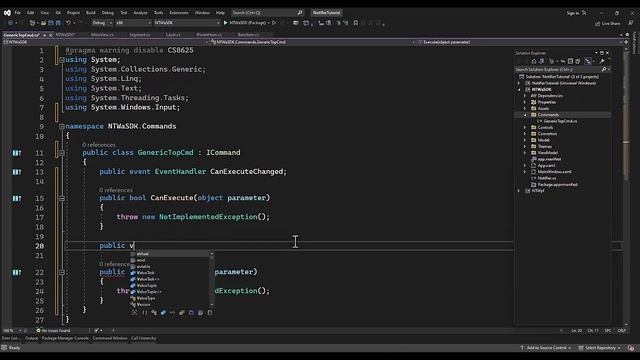640x360 pixels.
Task: Open the x86 platform dropdown
Action: (133, 23)
